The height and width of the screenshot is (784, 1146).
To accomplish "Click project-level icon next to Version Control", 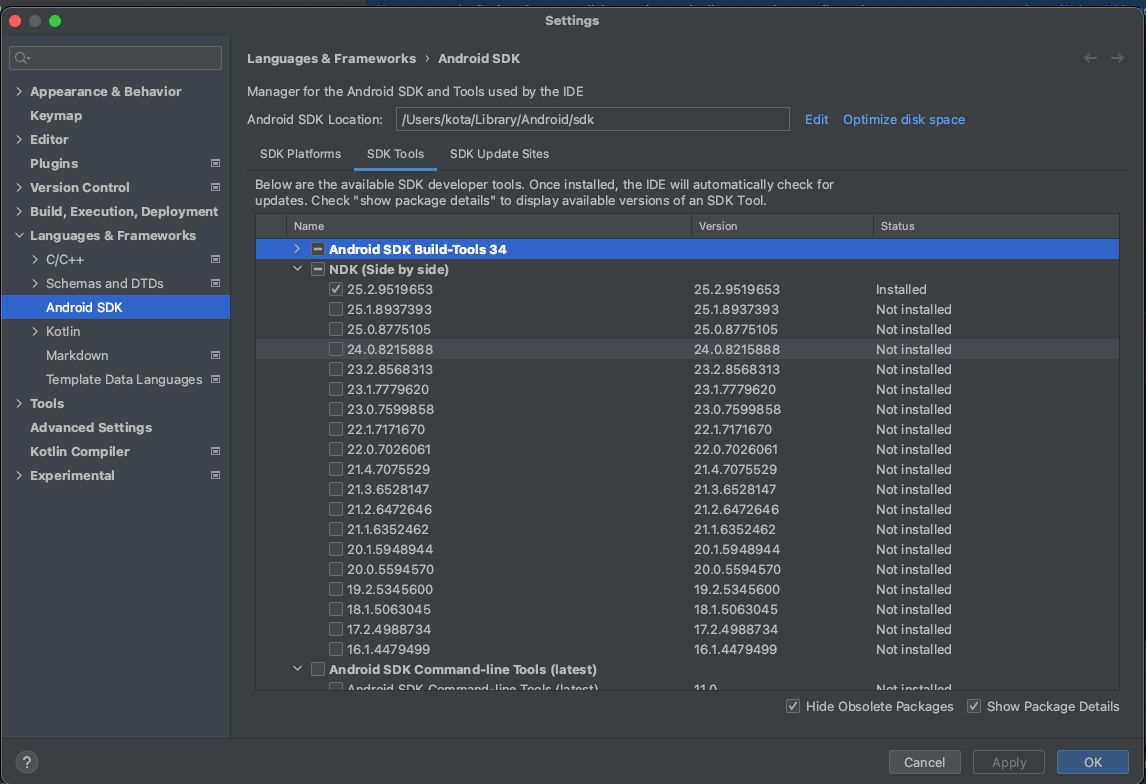I will point(216,187).
